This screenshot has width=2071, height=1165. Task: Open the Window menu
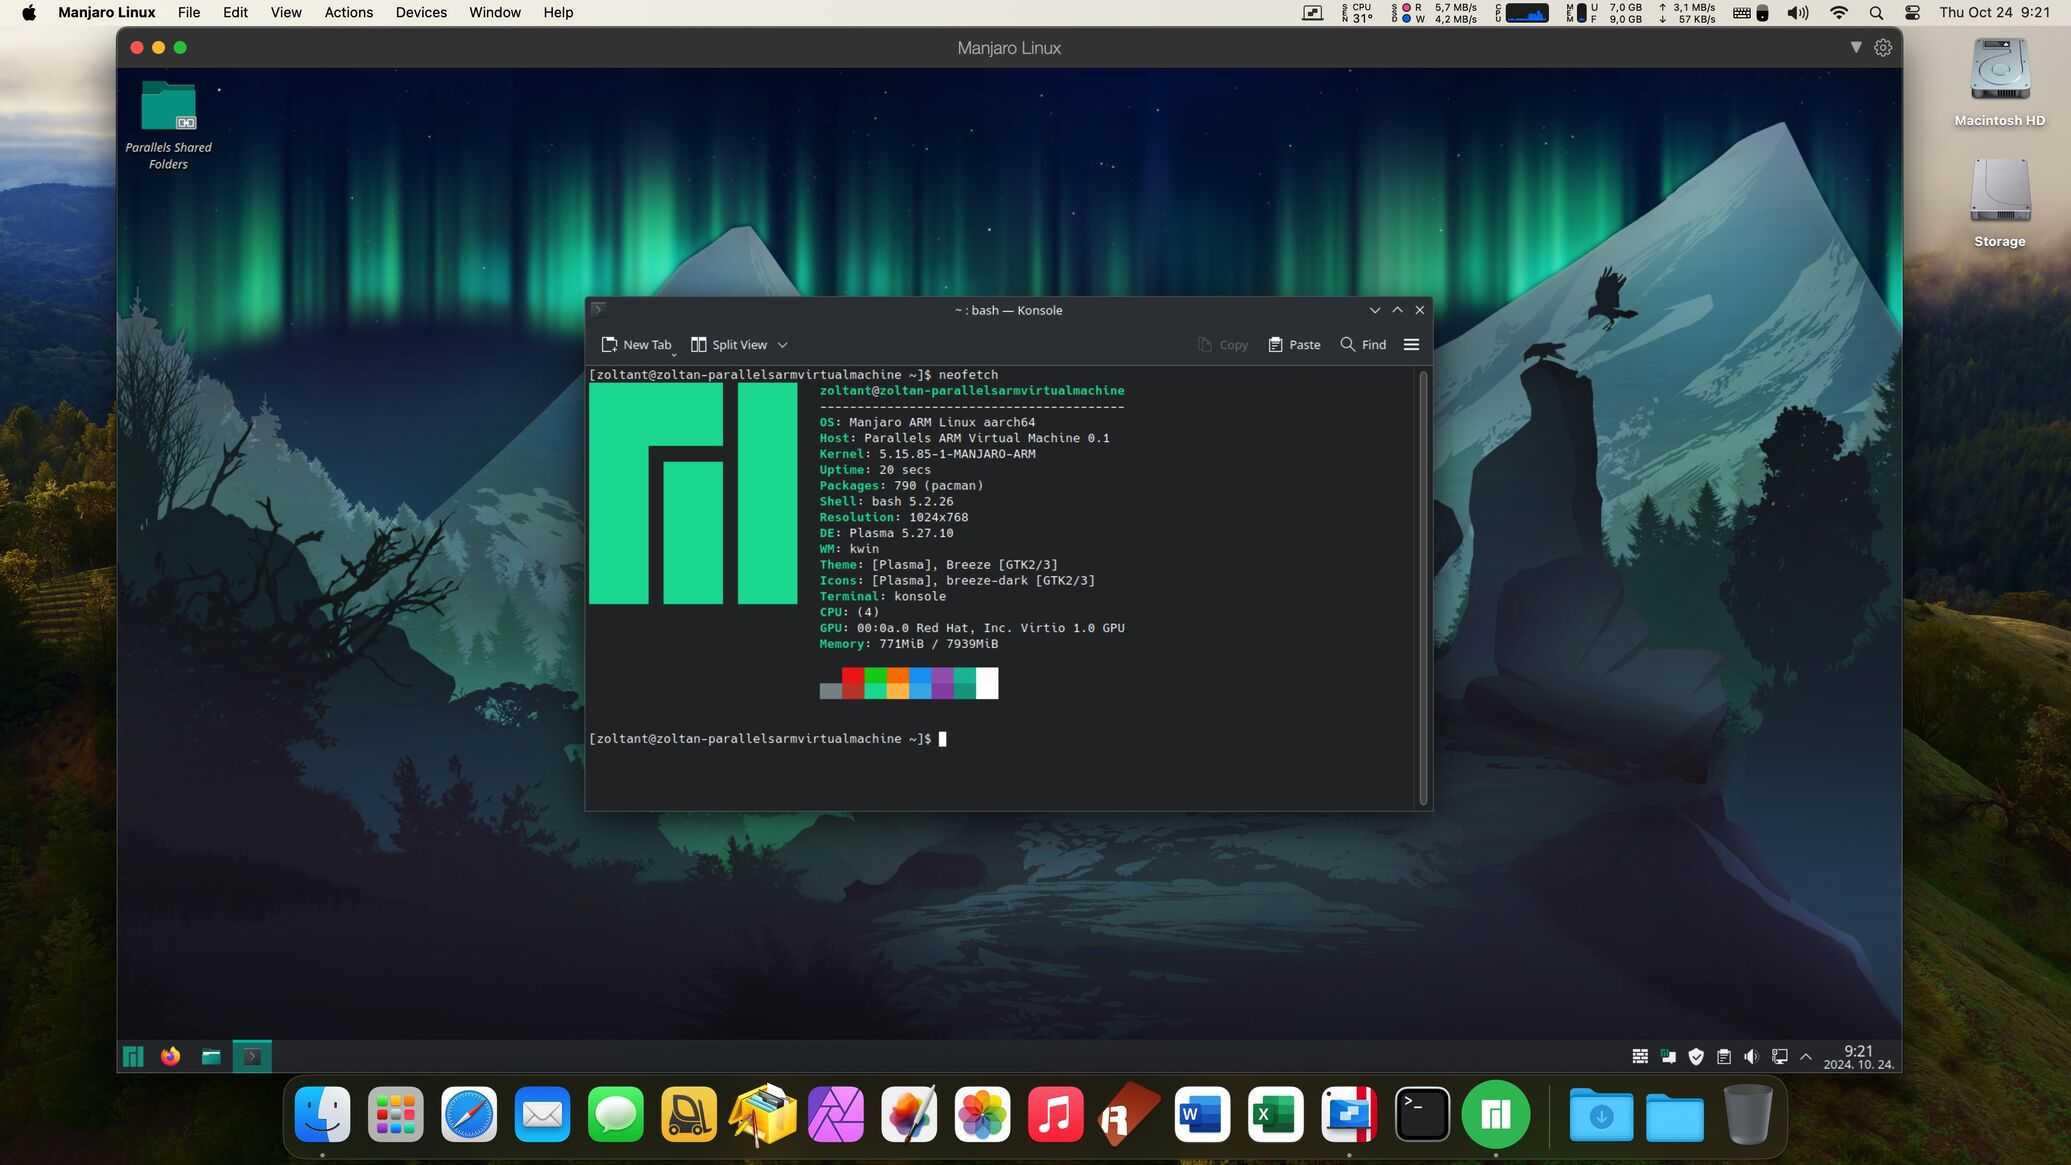(495, 12)
